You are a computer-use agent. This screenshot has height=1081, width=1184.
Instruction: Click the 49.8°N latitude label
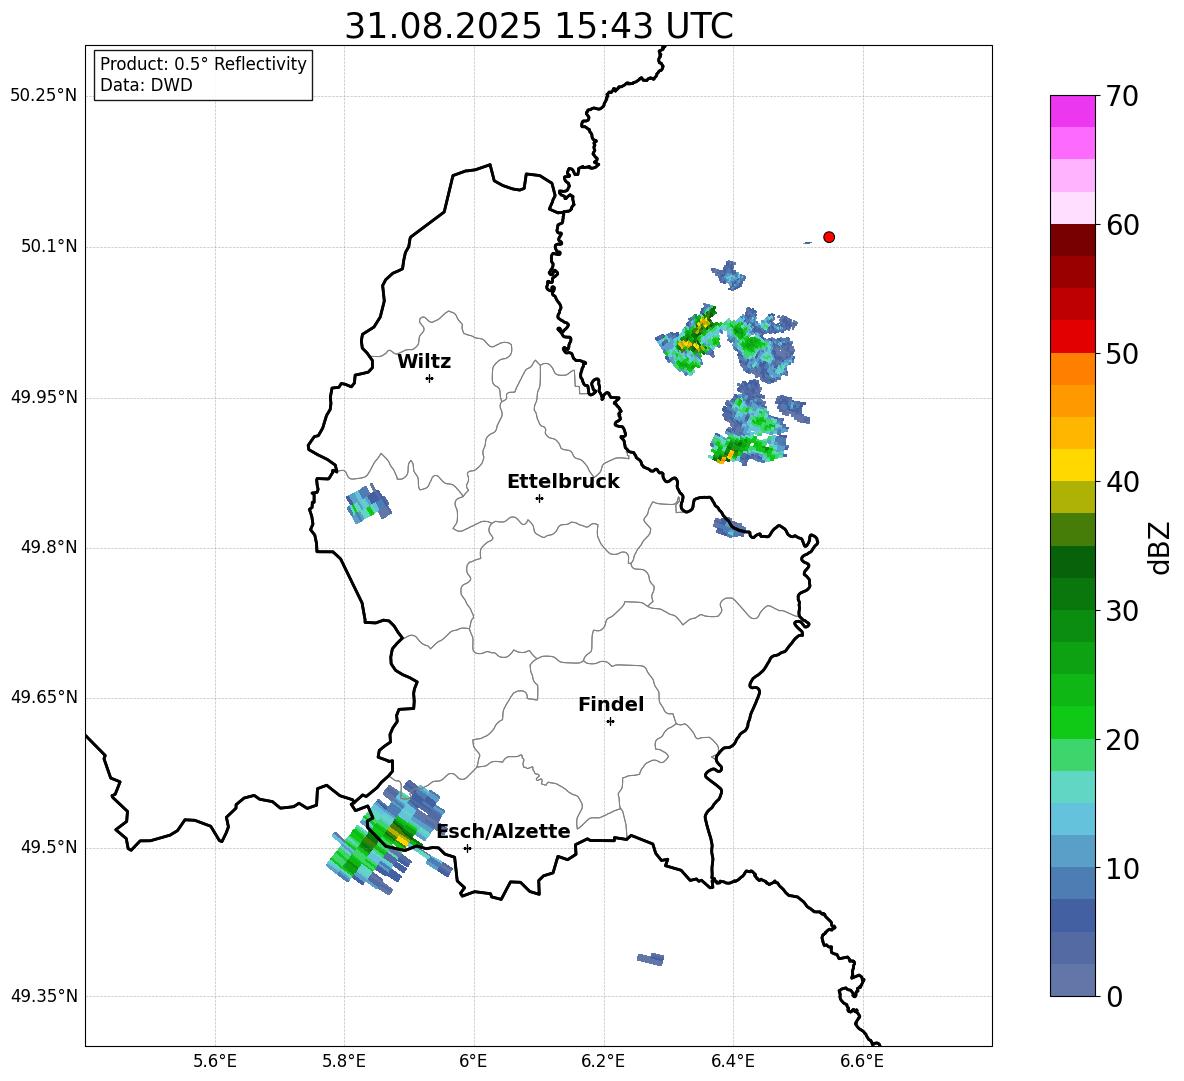click(x=49, y=547)
